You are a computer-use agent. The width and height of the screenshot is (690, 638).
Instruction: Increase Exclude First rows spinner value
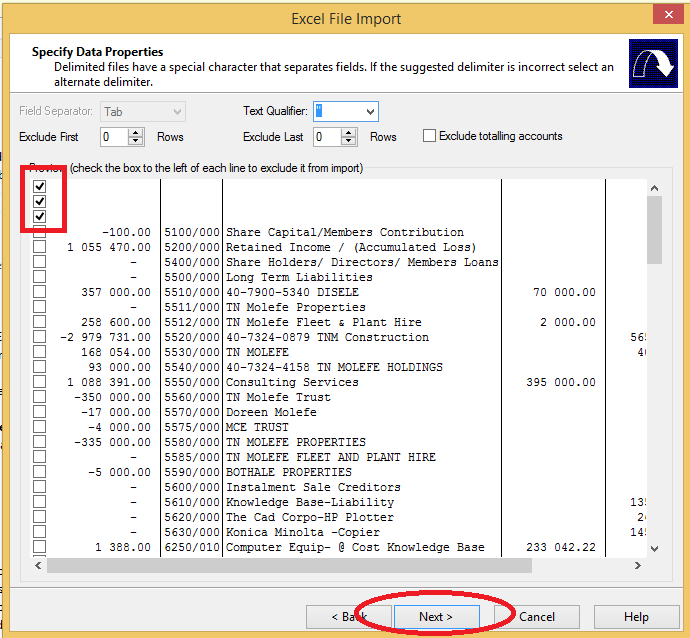[x=137, y=132]
